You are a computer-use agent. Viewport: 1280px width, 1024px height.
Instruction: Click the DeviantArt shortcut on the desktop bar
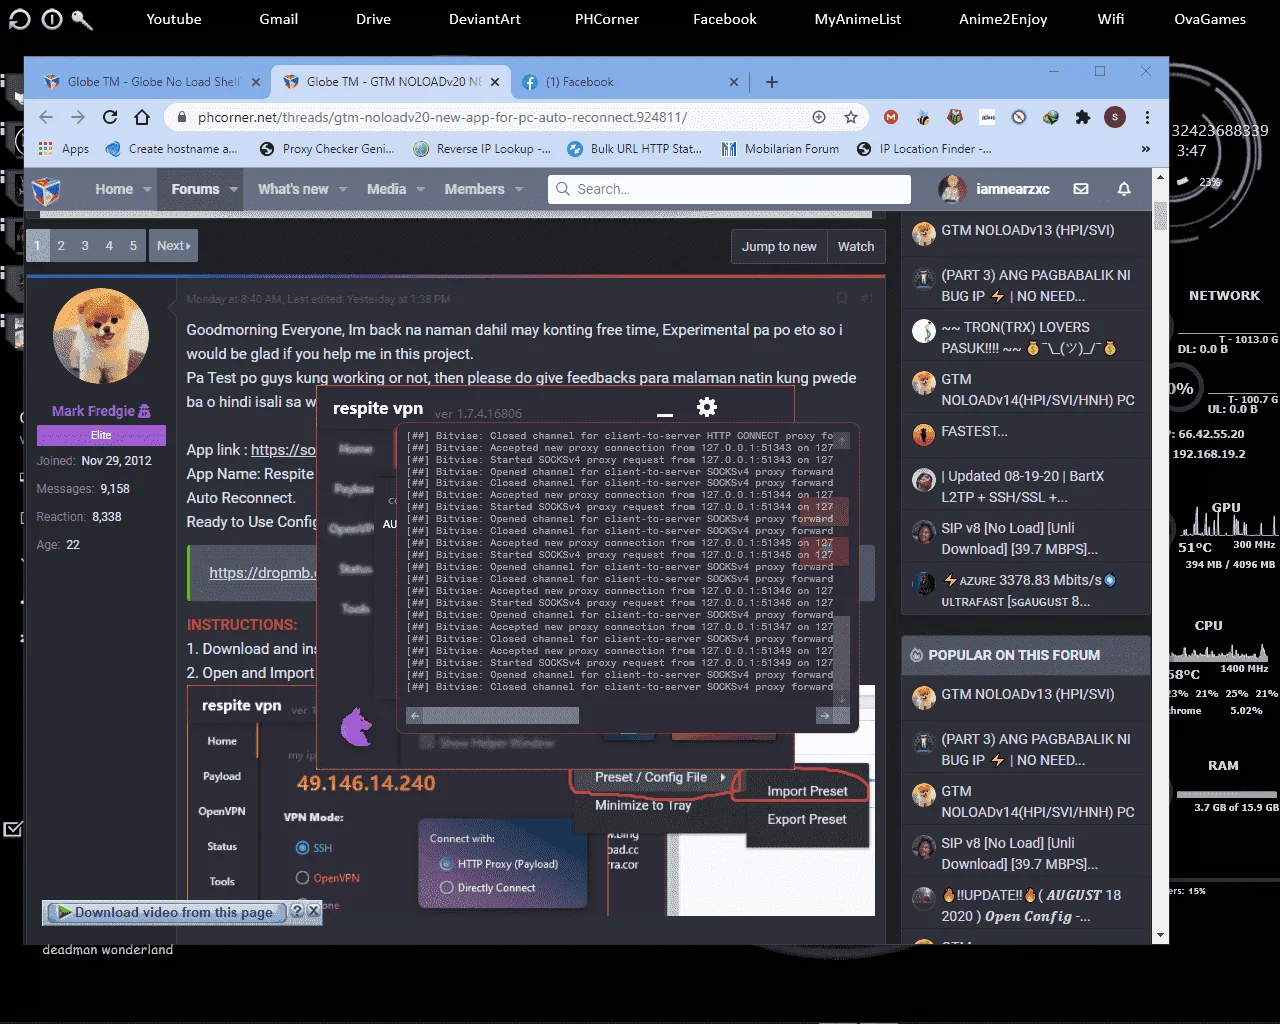485,19
